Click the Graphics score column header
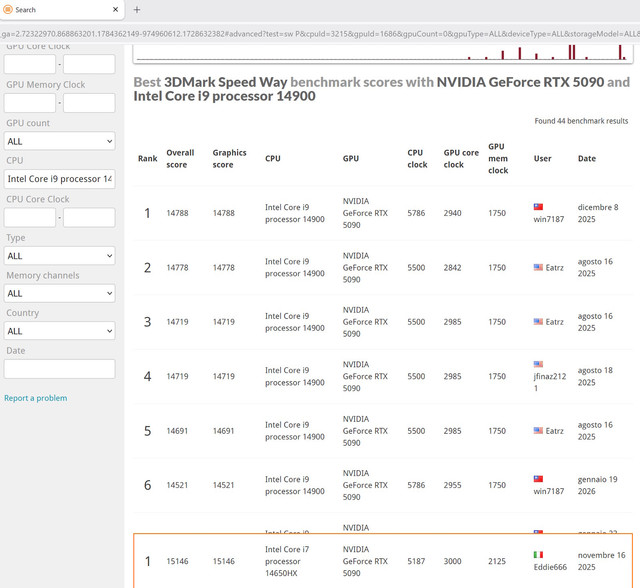This screenshot has height=588, width=640. point(229,158)
